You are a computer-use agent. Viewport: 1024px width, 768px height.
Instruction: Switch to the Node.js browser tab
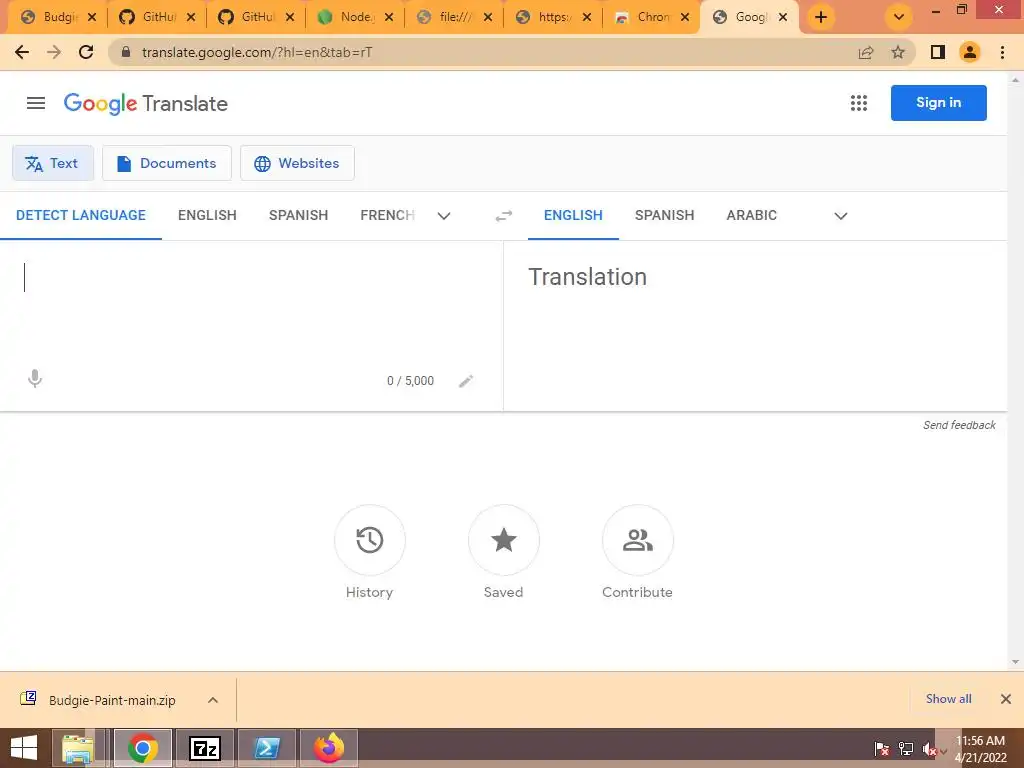[355, 18]
